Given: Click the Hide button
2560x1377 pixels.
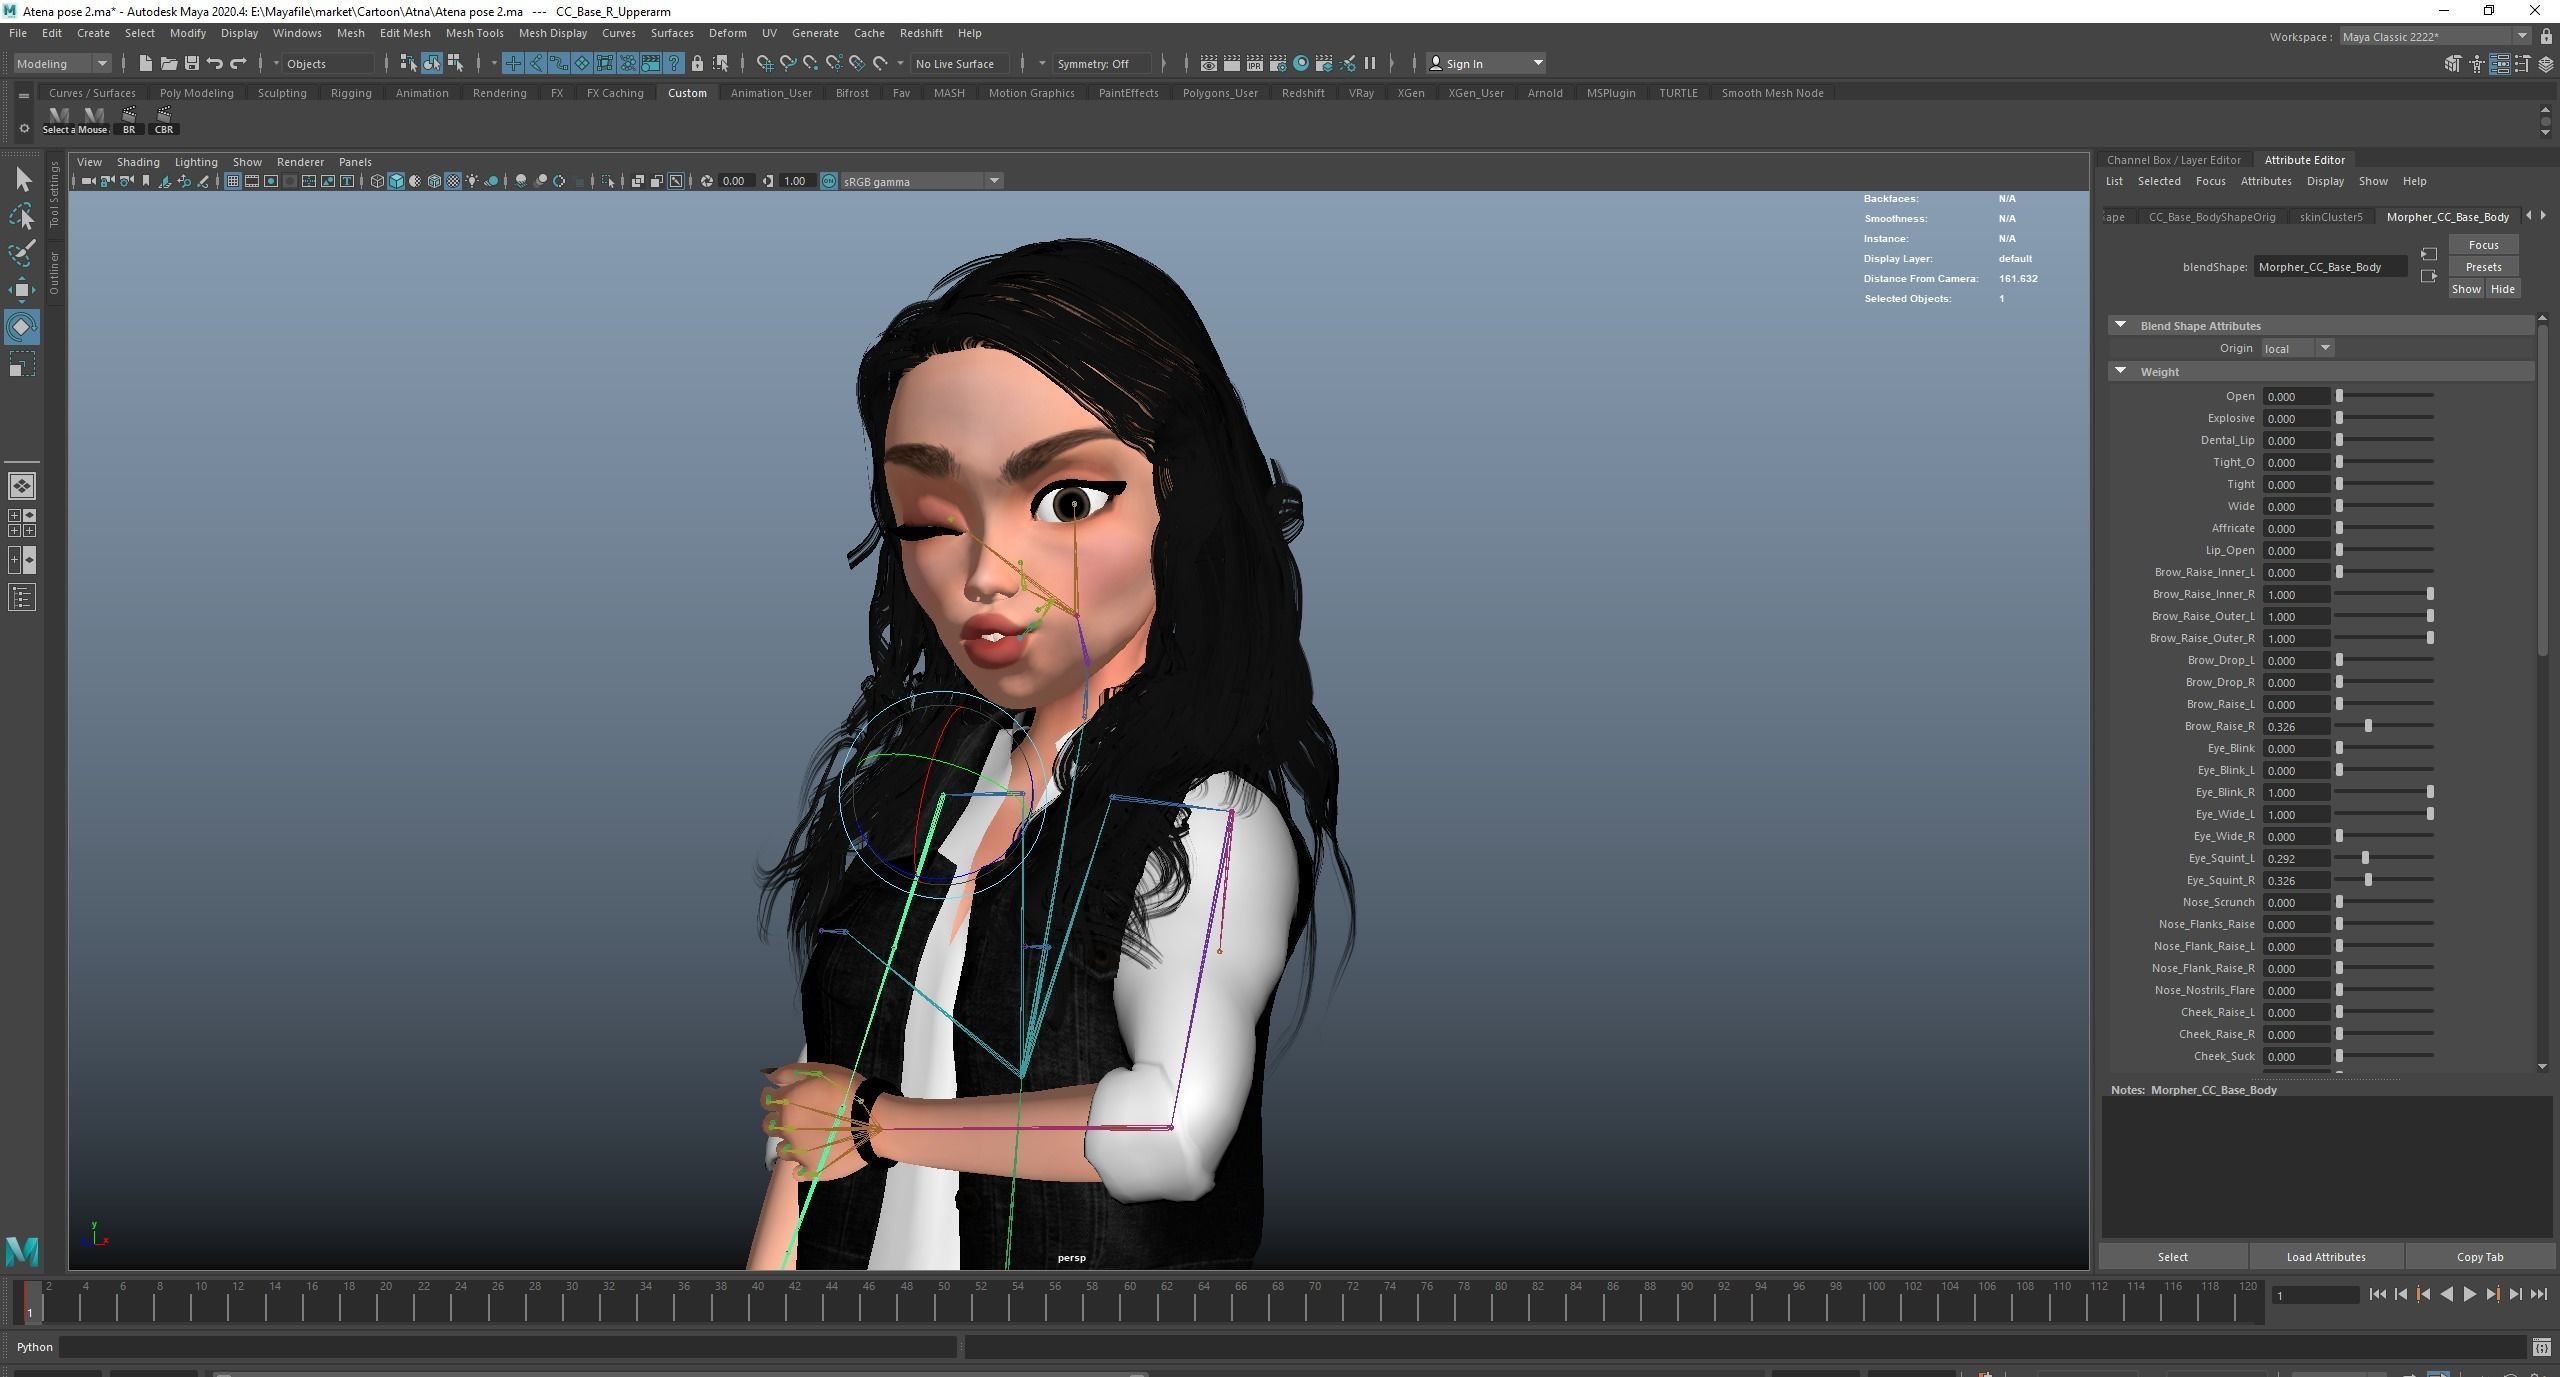Looking at the screenshot, I should pos(2503,289).
